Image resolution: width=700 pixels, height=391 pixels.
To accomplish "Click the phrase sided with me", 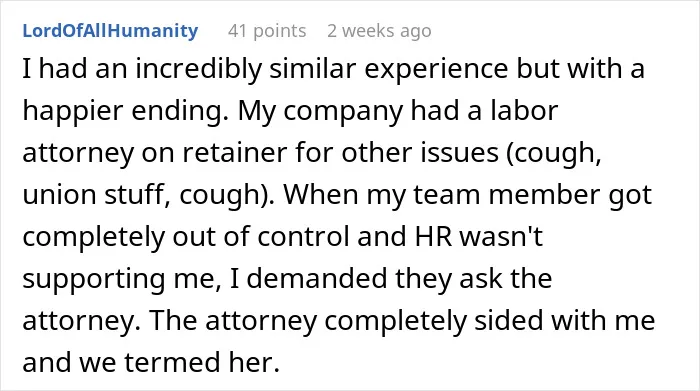I will (x=564, y=320).
